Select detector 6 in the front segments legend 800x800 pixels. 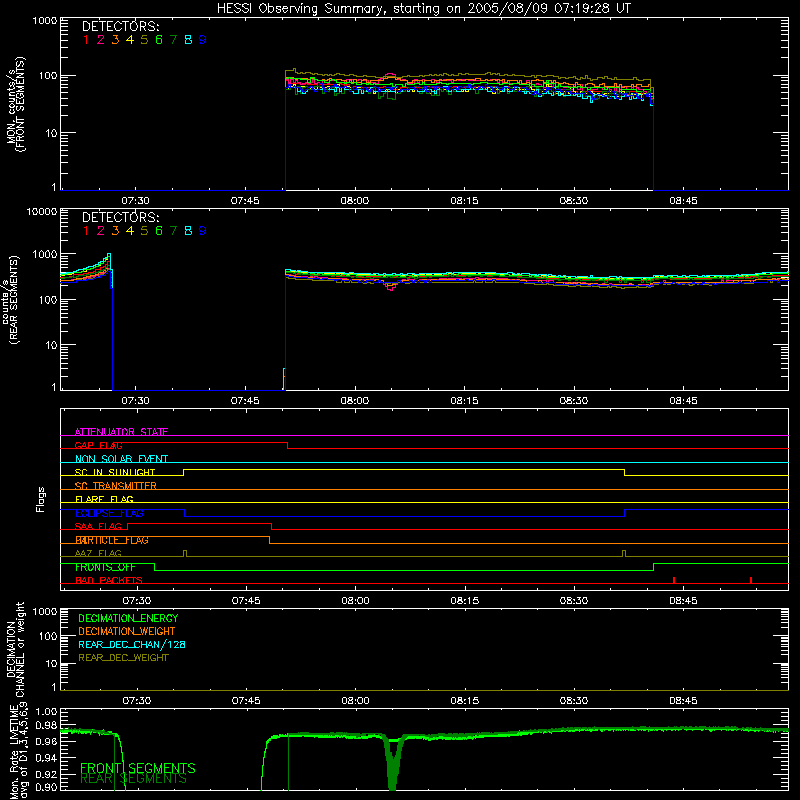click(159, 40)
